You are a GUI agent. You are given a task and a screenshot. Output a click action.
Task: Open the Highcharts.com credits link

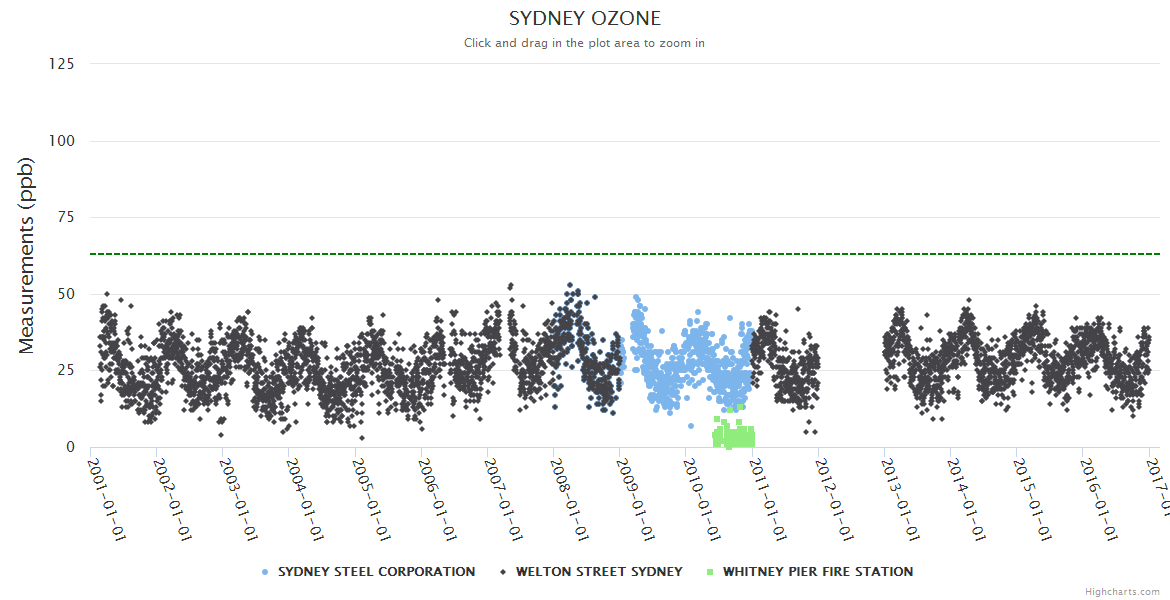pos(1122,592)
